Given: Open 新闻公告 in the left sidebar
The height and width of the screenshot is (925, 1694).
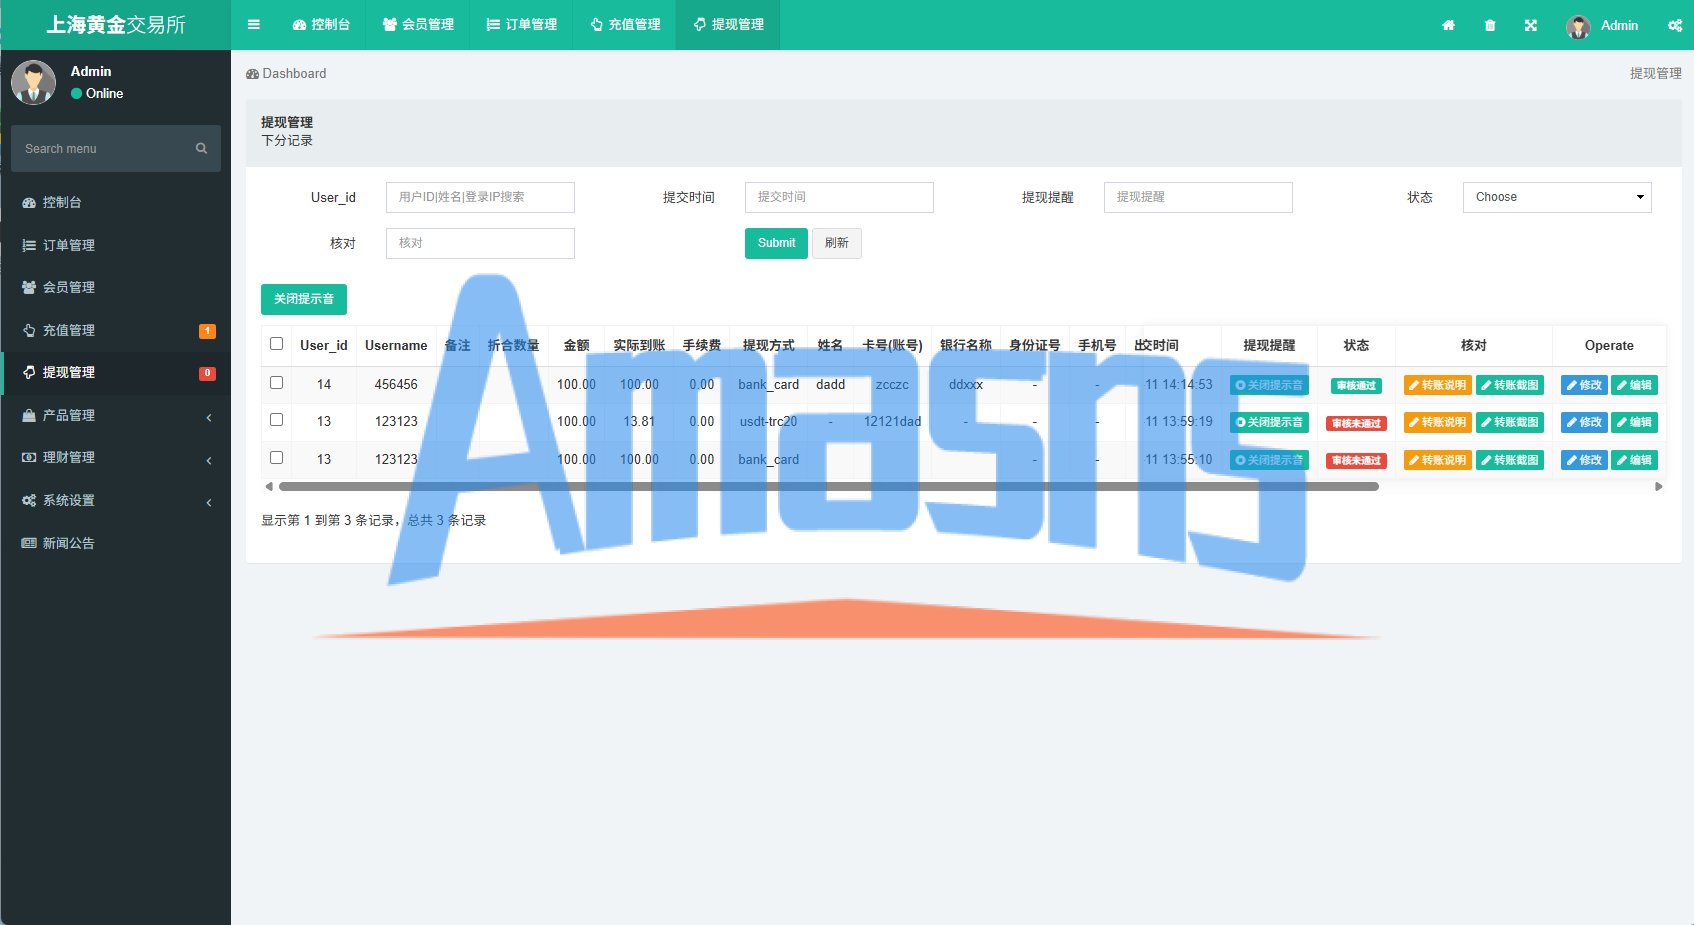Looking at the screenshot, I should [116, 543].
